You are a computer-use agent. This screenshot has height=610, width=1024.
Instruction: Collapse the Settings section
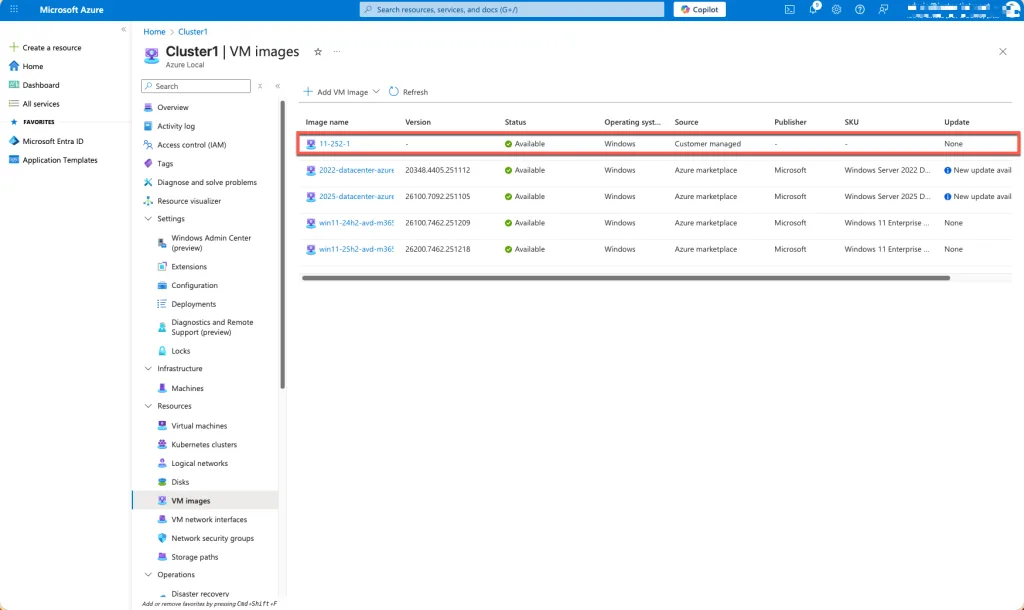coord(149,219)
